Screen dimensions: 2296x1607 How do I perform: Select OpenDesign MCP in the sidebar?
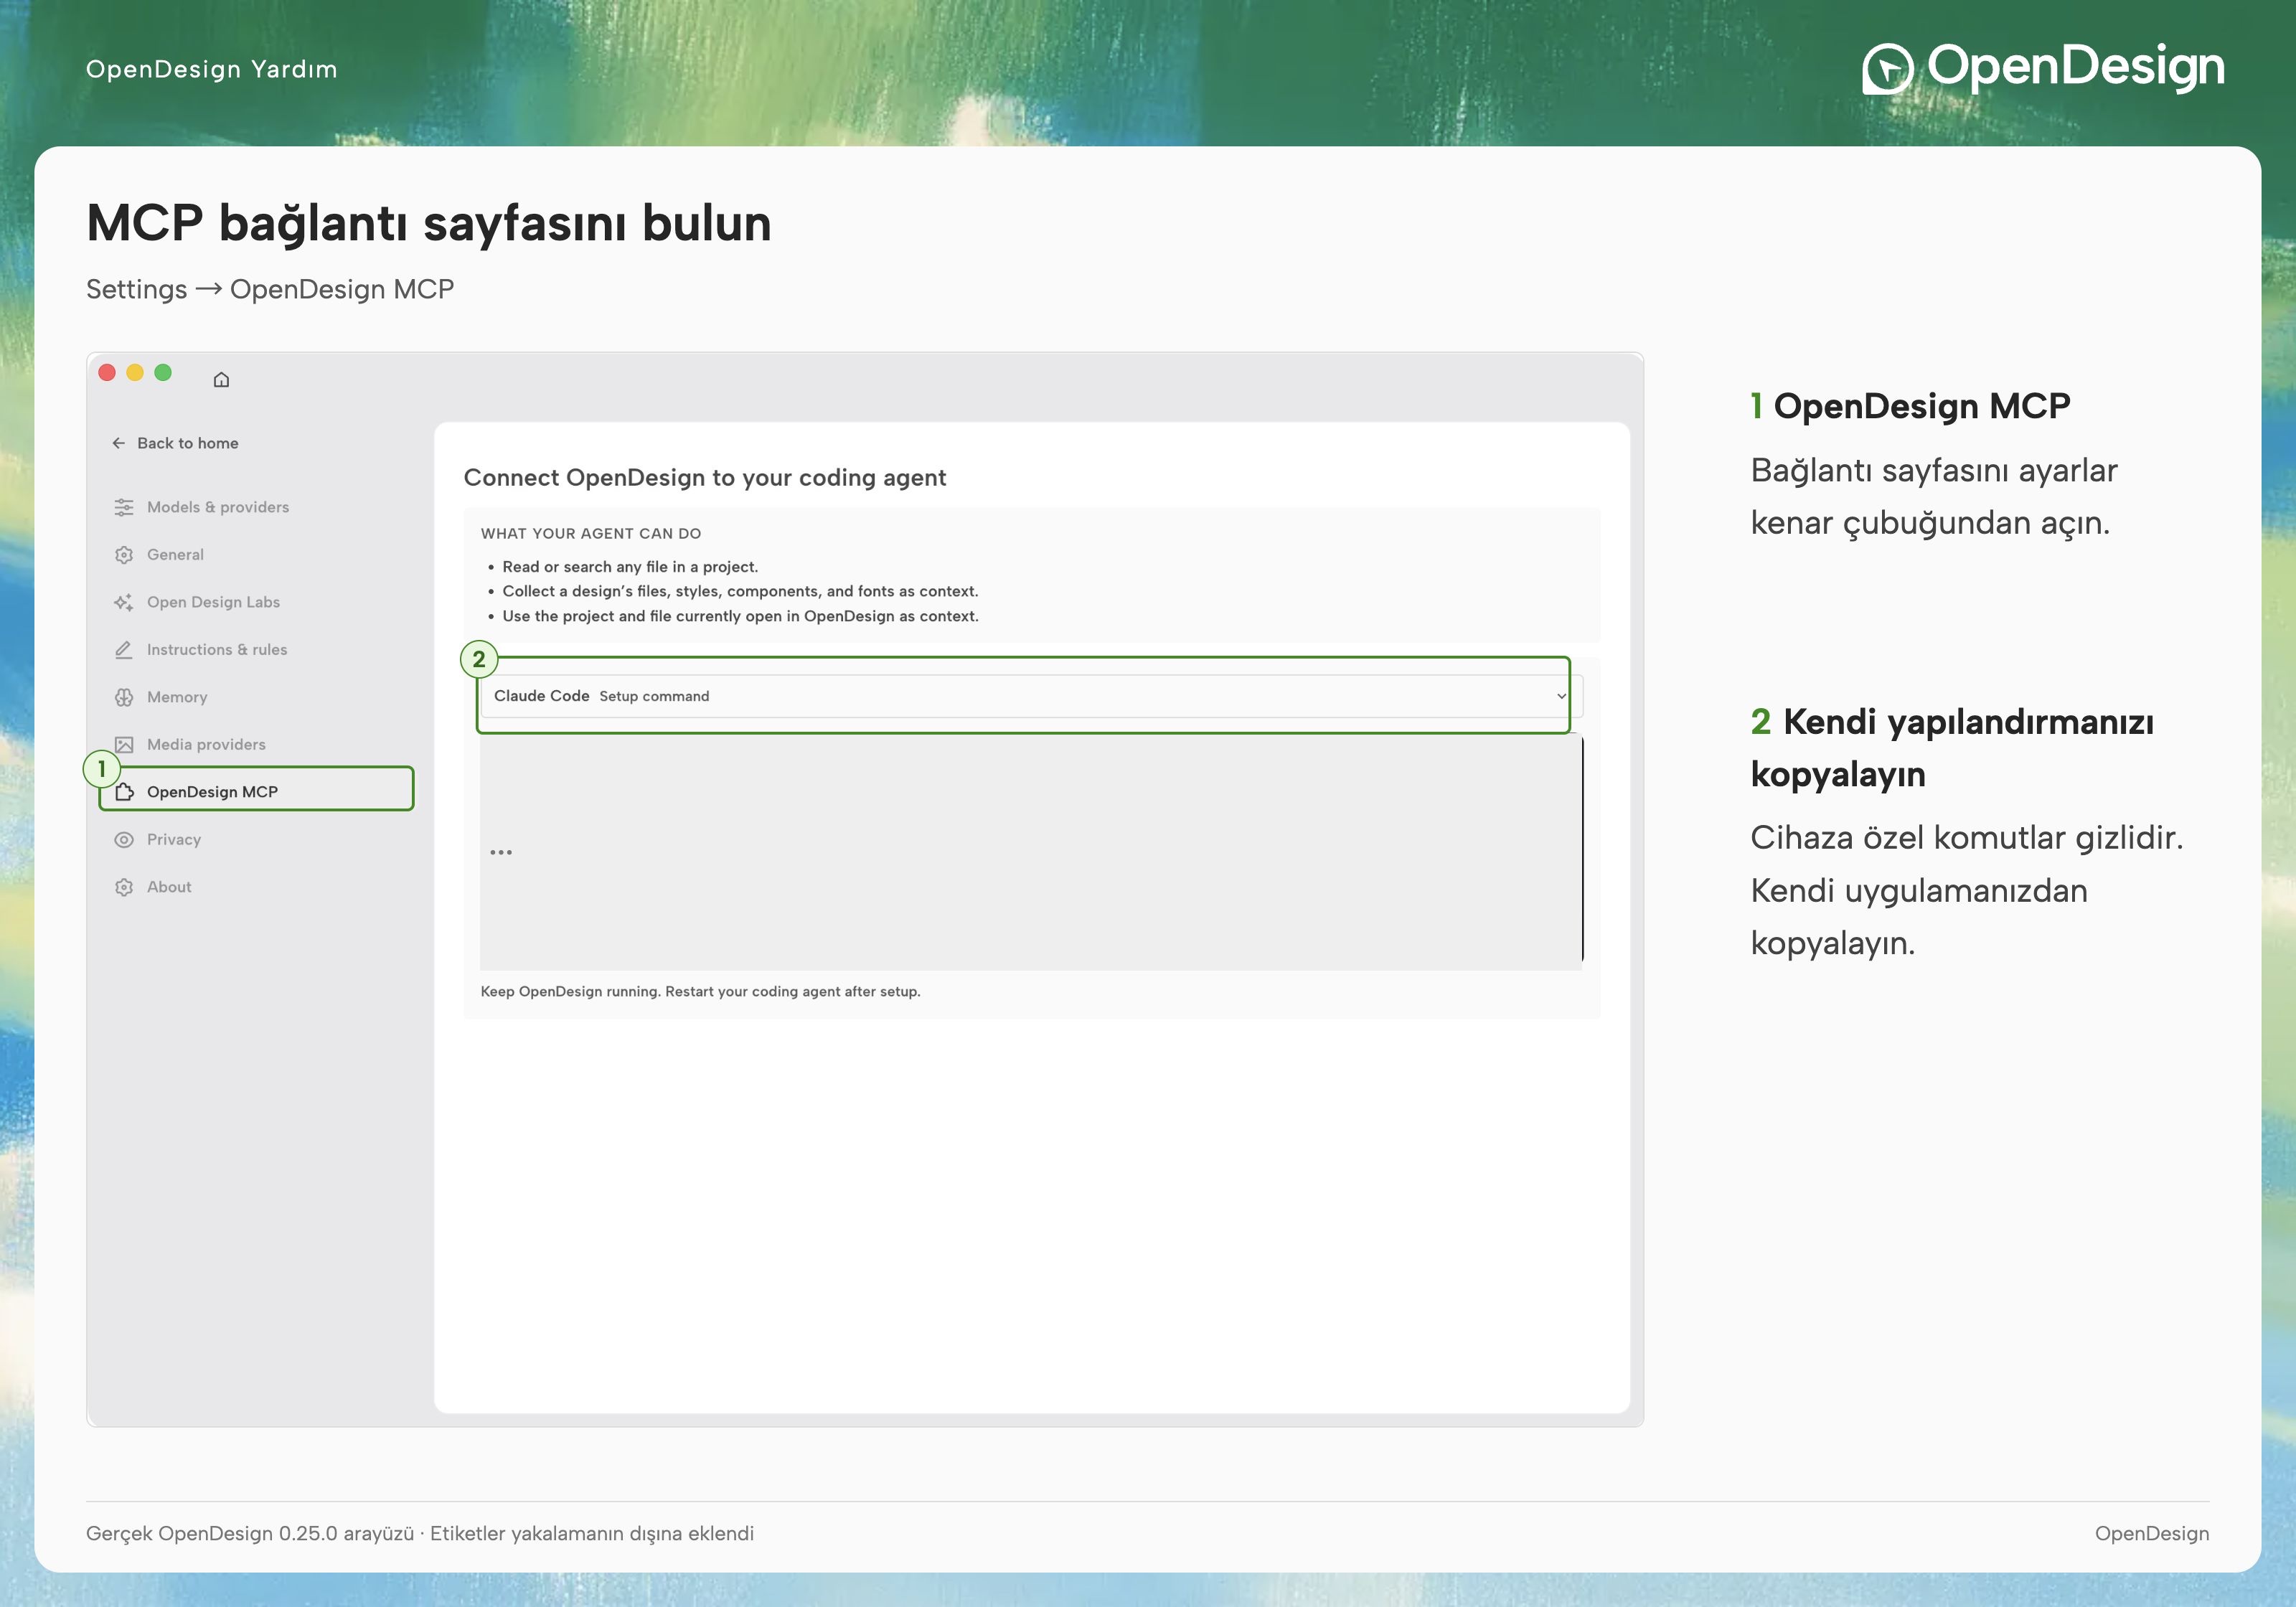(x=257, y=789)
